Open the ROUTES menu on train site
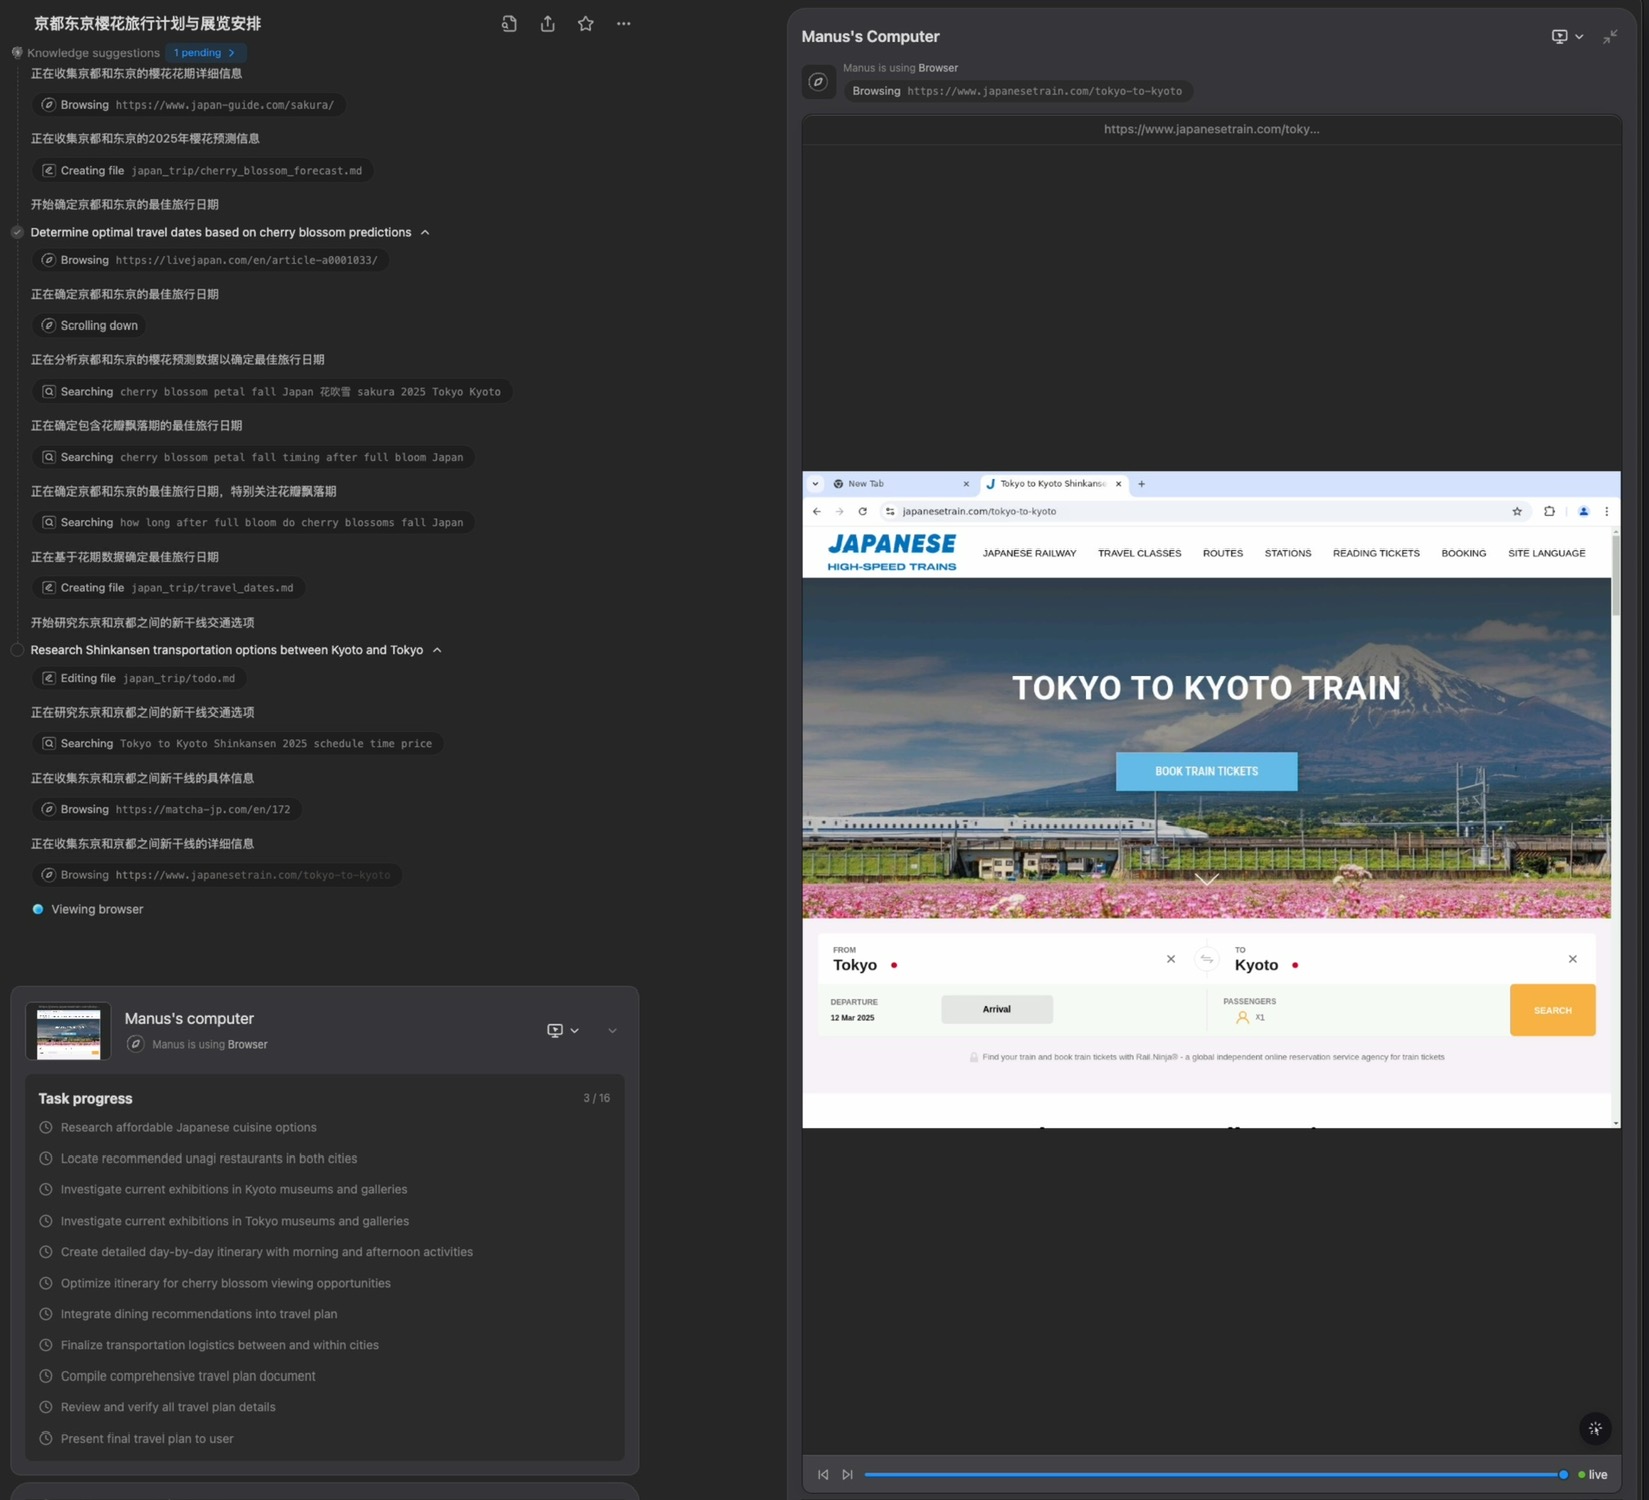This screenshot has height=1500, width=1649. 1222,553
